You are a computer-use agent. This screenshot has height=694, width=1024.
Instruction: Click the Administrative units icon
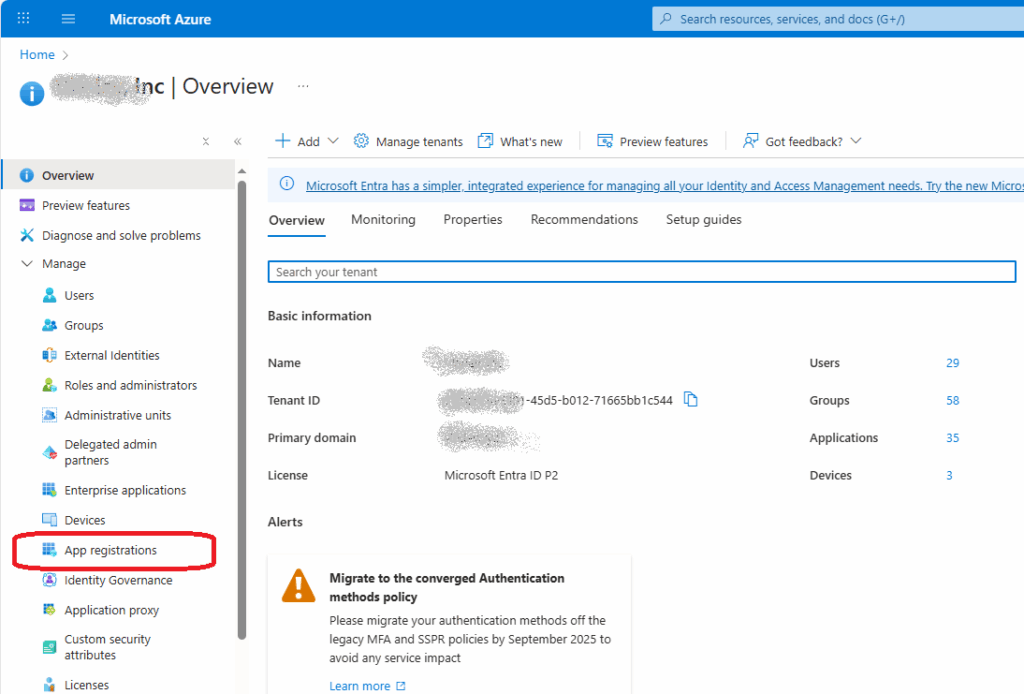(x=49, y=415)
